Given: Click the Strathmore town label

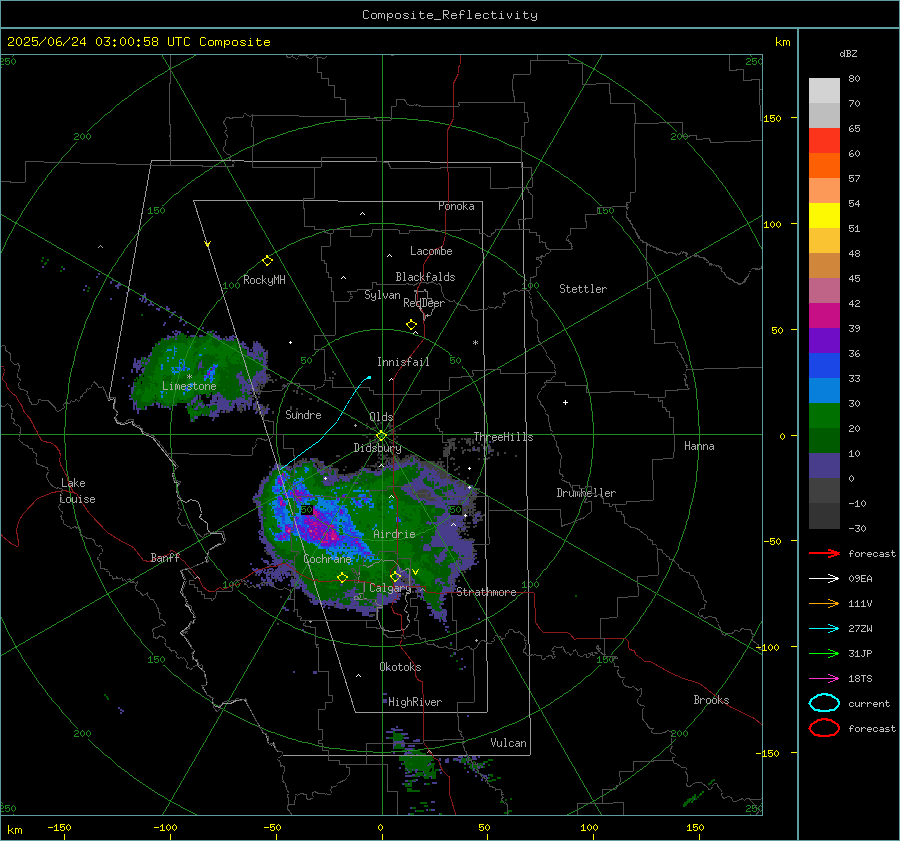Looking at the screenshot, I should [486, 592].
